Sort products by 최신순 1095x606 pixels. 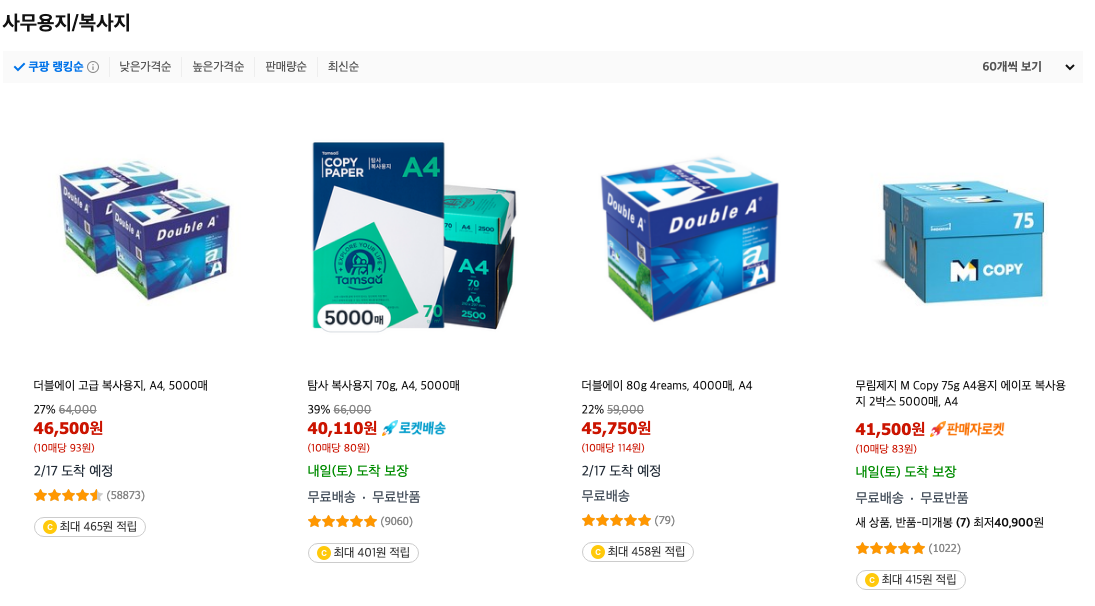tap(343, 67)
